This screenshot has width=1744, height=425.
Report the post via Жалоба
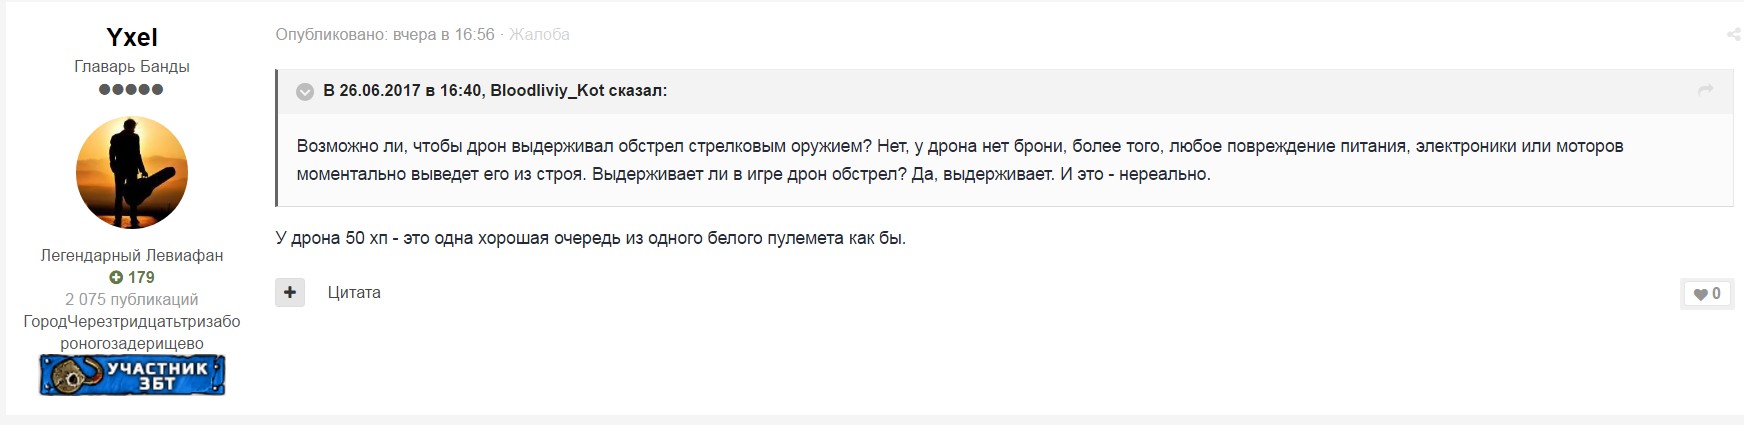(539, 34)
